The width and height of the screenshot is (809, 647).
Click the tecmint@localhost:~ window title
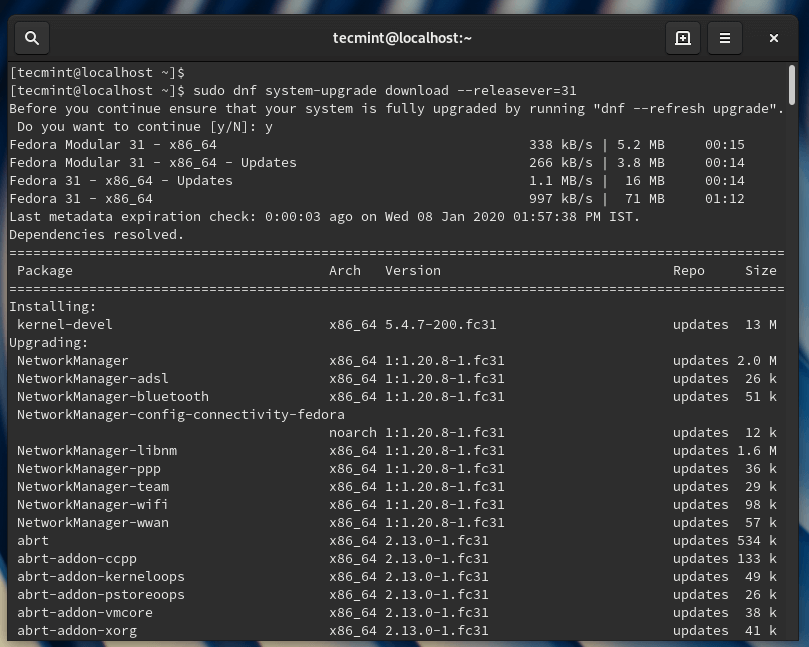[402, 38]
